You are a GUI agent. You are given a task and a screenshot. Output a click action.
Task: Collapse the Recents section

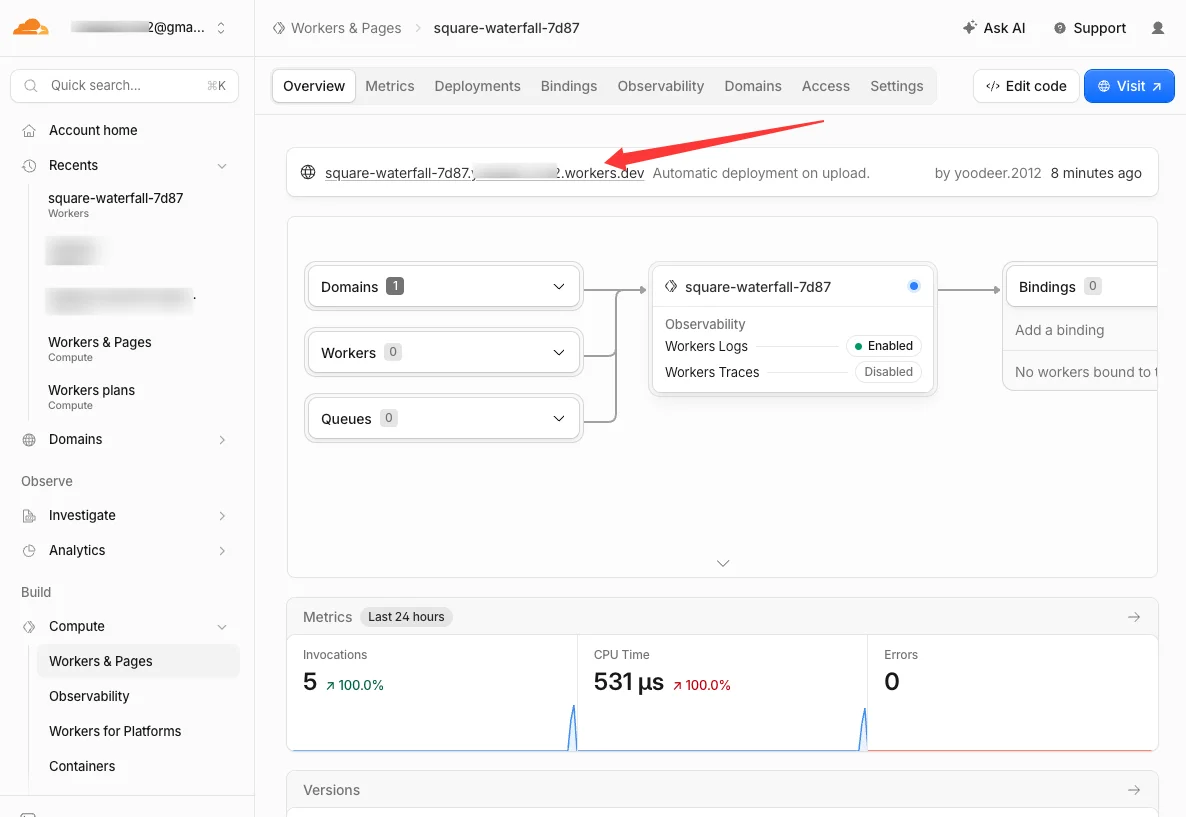click(x=222, y=166)
